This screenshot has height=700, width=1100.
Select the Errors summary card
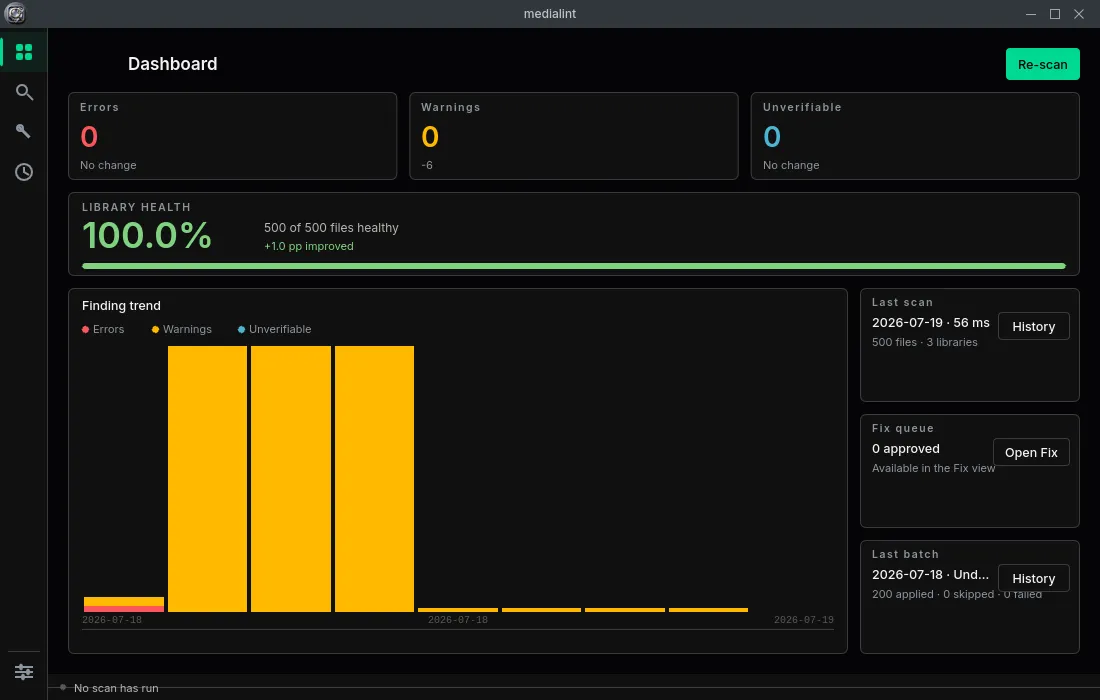tap(232, 136)
